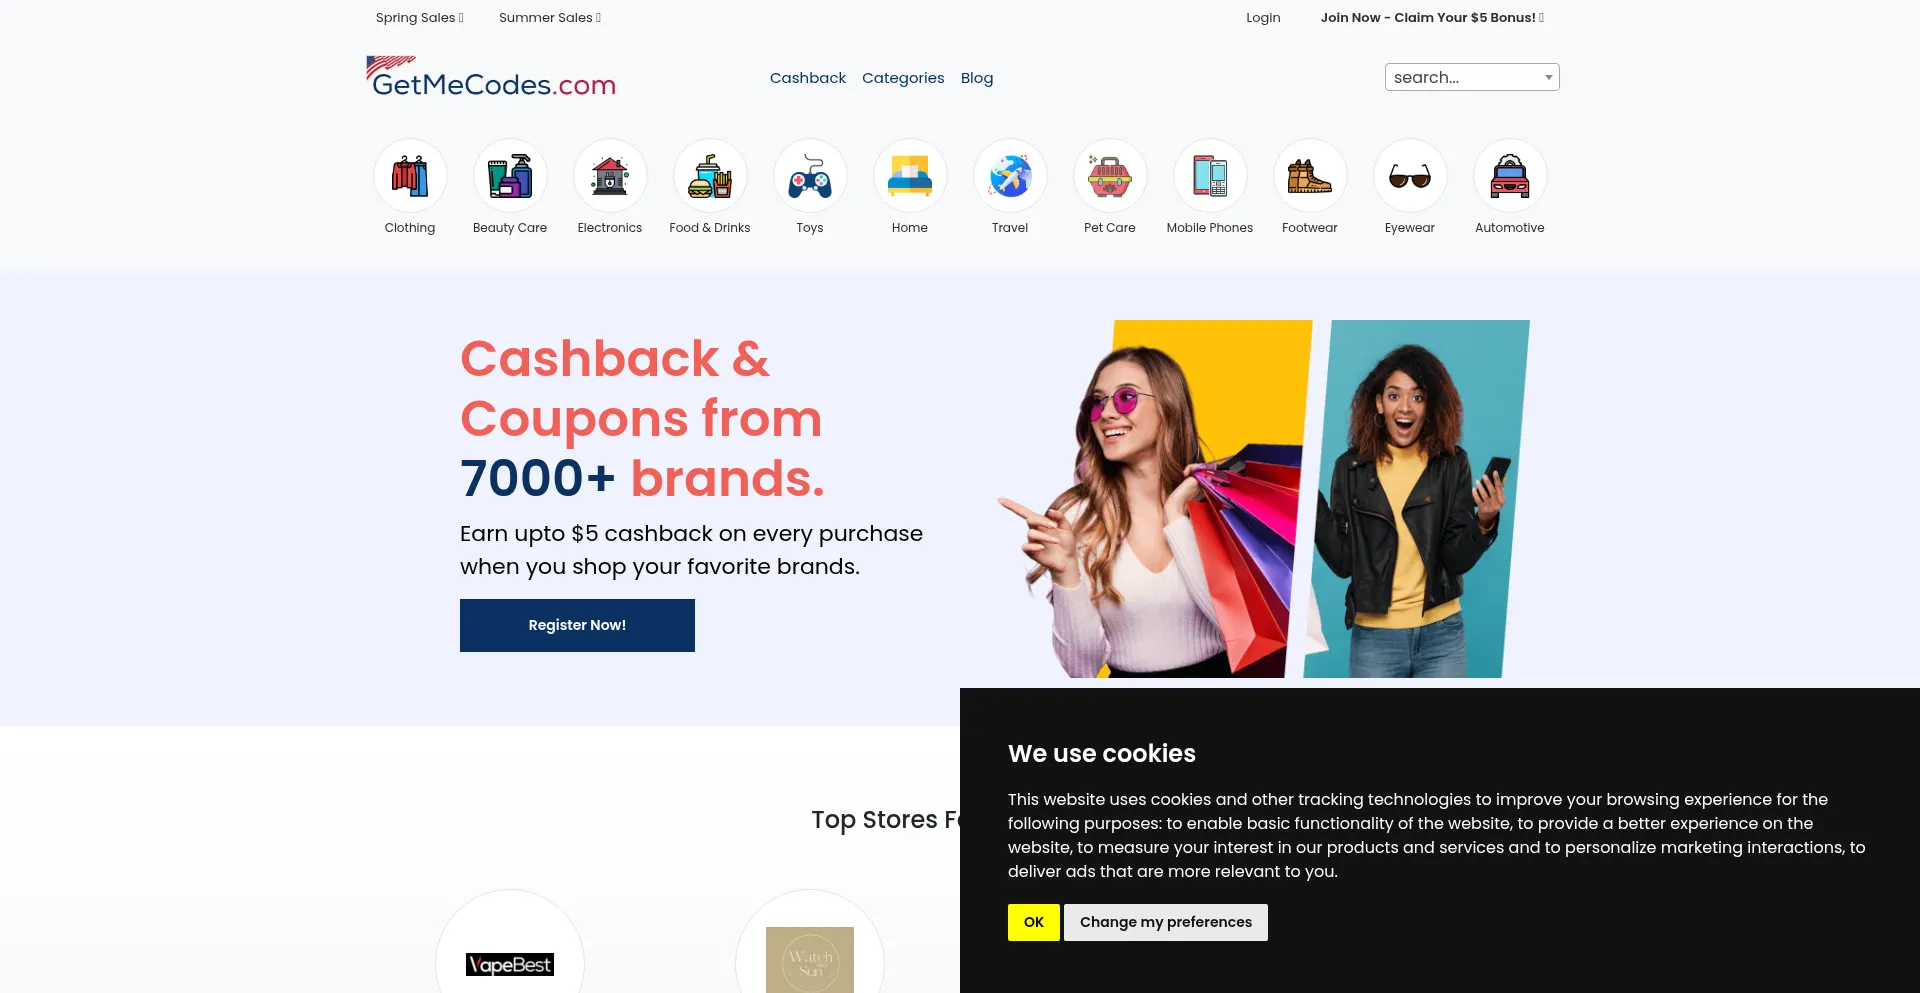Select the Beauty Care category icon
The image size is (1920, 993).
coord(510,176)
